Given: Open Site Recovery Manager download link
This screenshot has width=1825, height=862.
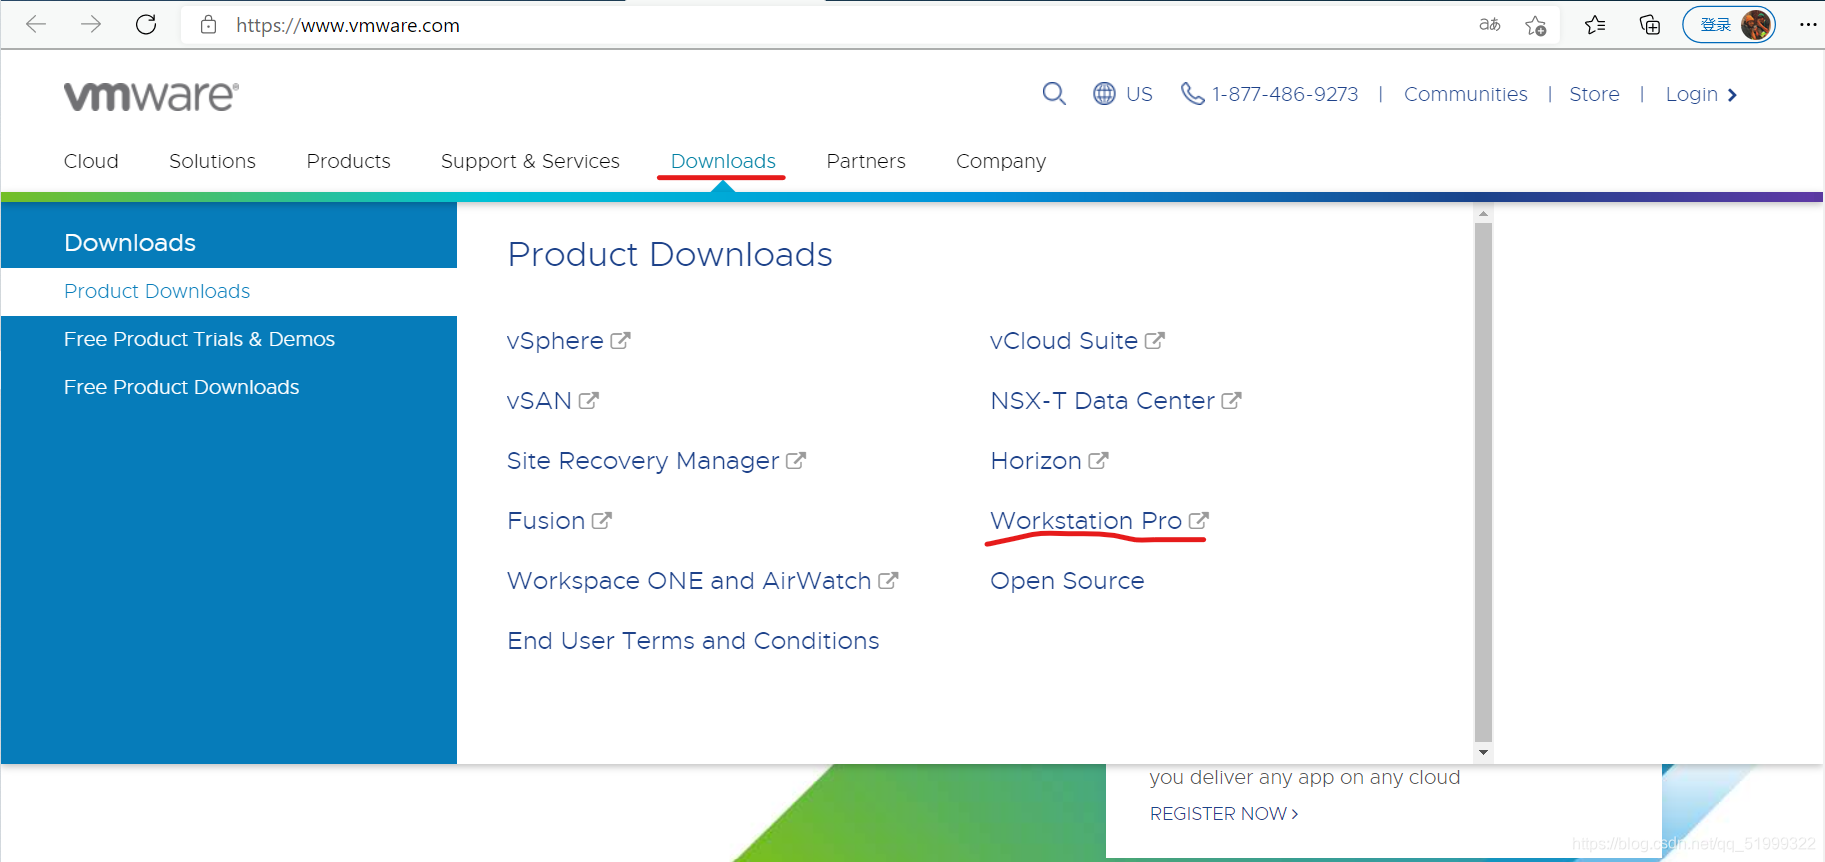Looking at the screenshot, I should 643,461.
